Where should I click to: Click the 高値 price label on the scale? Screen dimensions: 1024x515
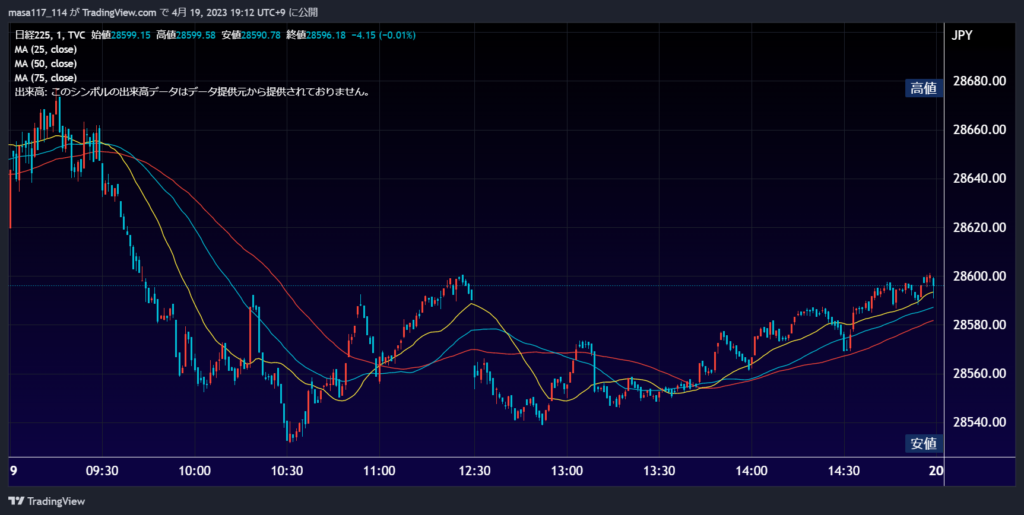[x=923, y=88]
